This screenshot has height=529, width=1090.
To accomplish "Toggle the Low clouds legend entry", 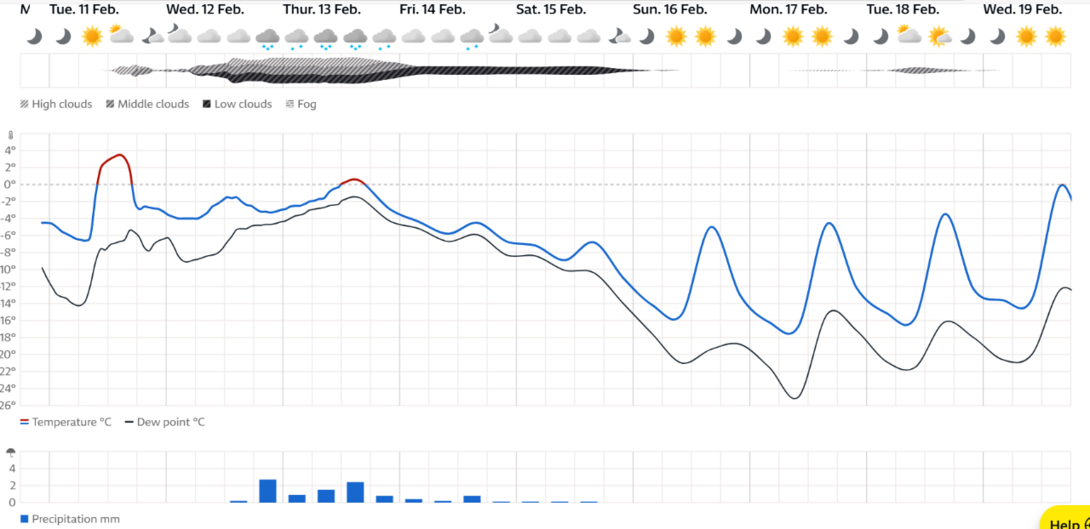I will click(x=237, y=104).
